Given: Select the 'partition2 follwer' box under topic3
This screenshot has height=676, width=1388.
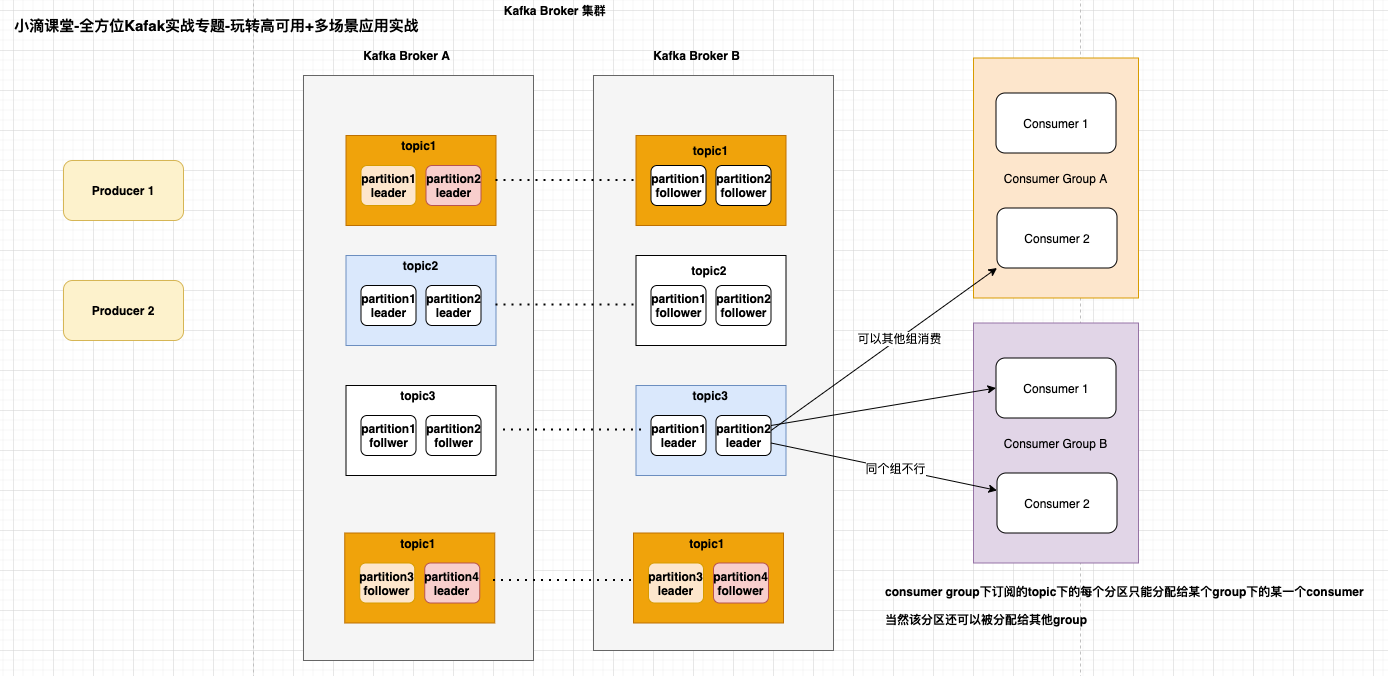Looking at the screenshot, I should [453, 435].
